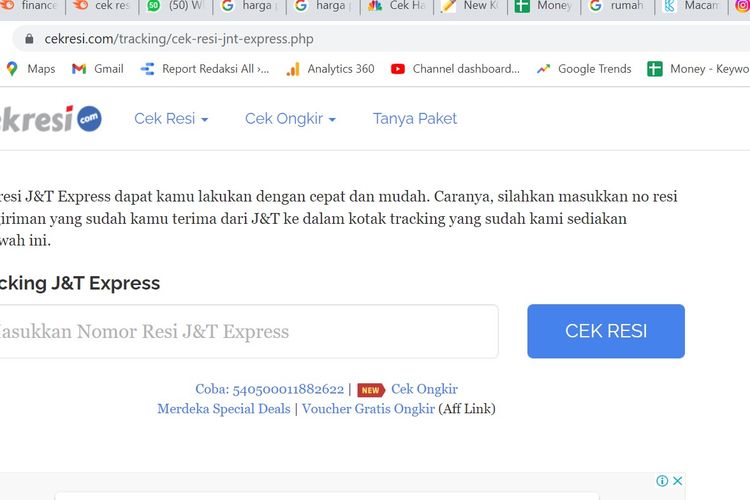
Task: Open the Voucher Gratis Ongkir link
Action: (368, 408)
